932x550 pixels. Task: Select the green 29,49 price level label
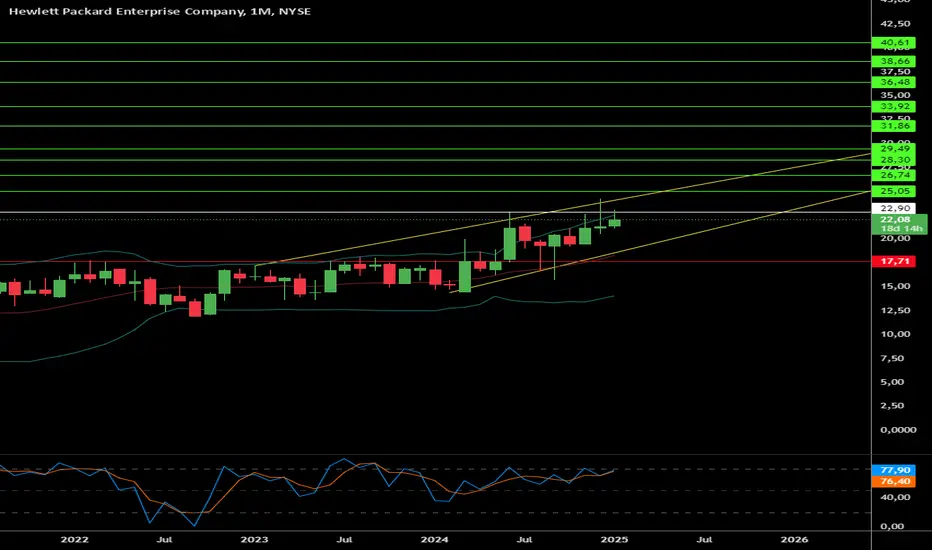(x=893, y=149)
